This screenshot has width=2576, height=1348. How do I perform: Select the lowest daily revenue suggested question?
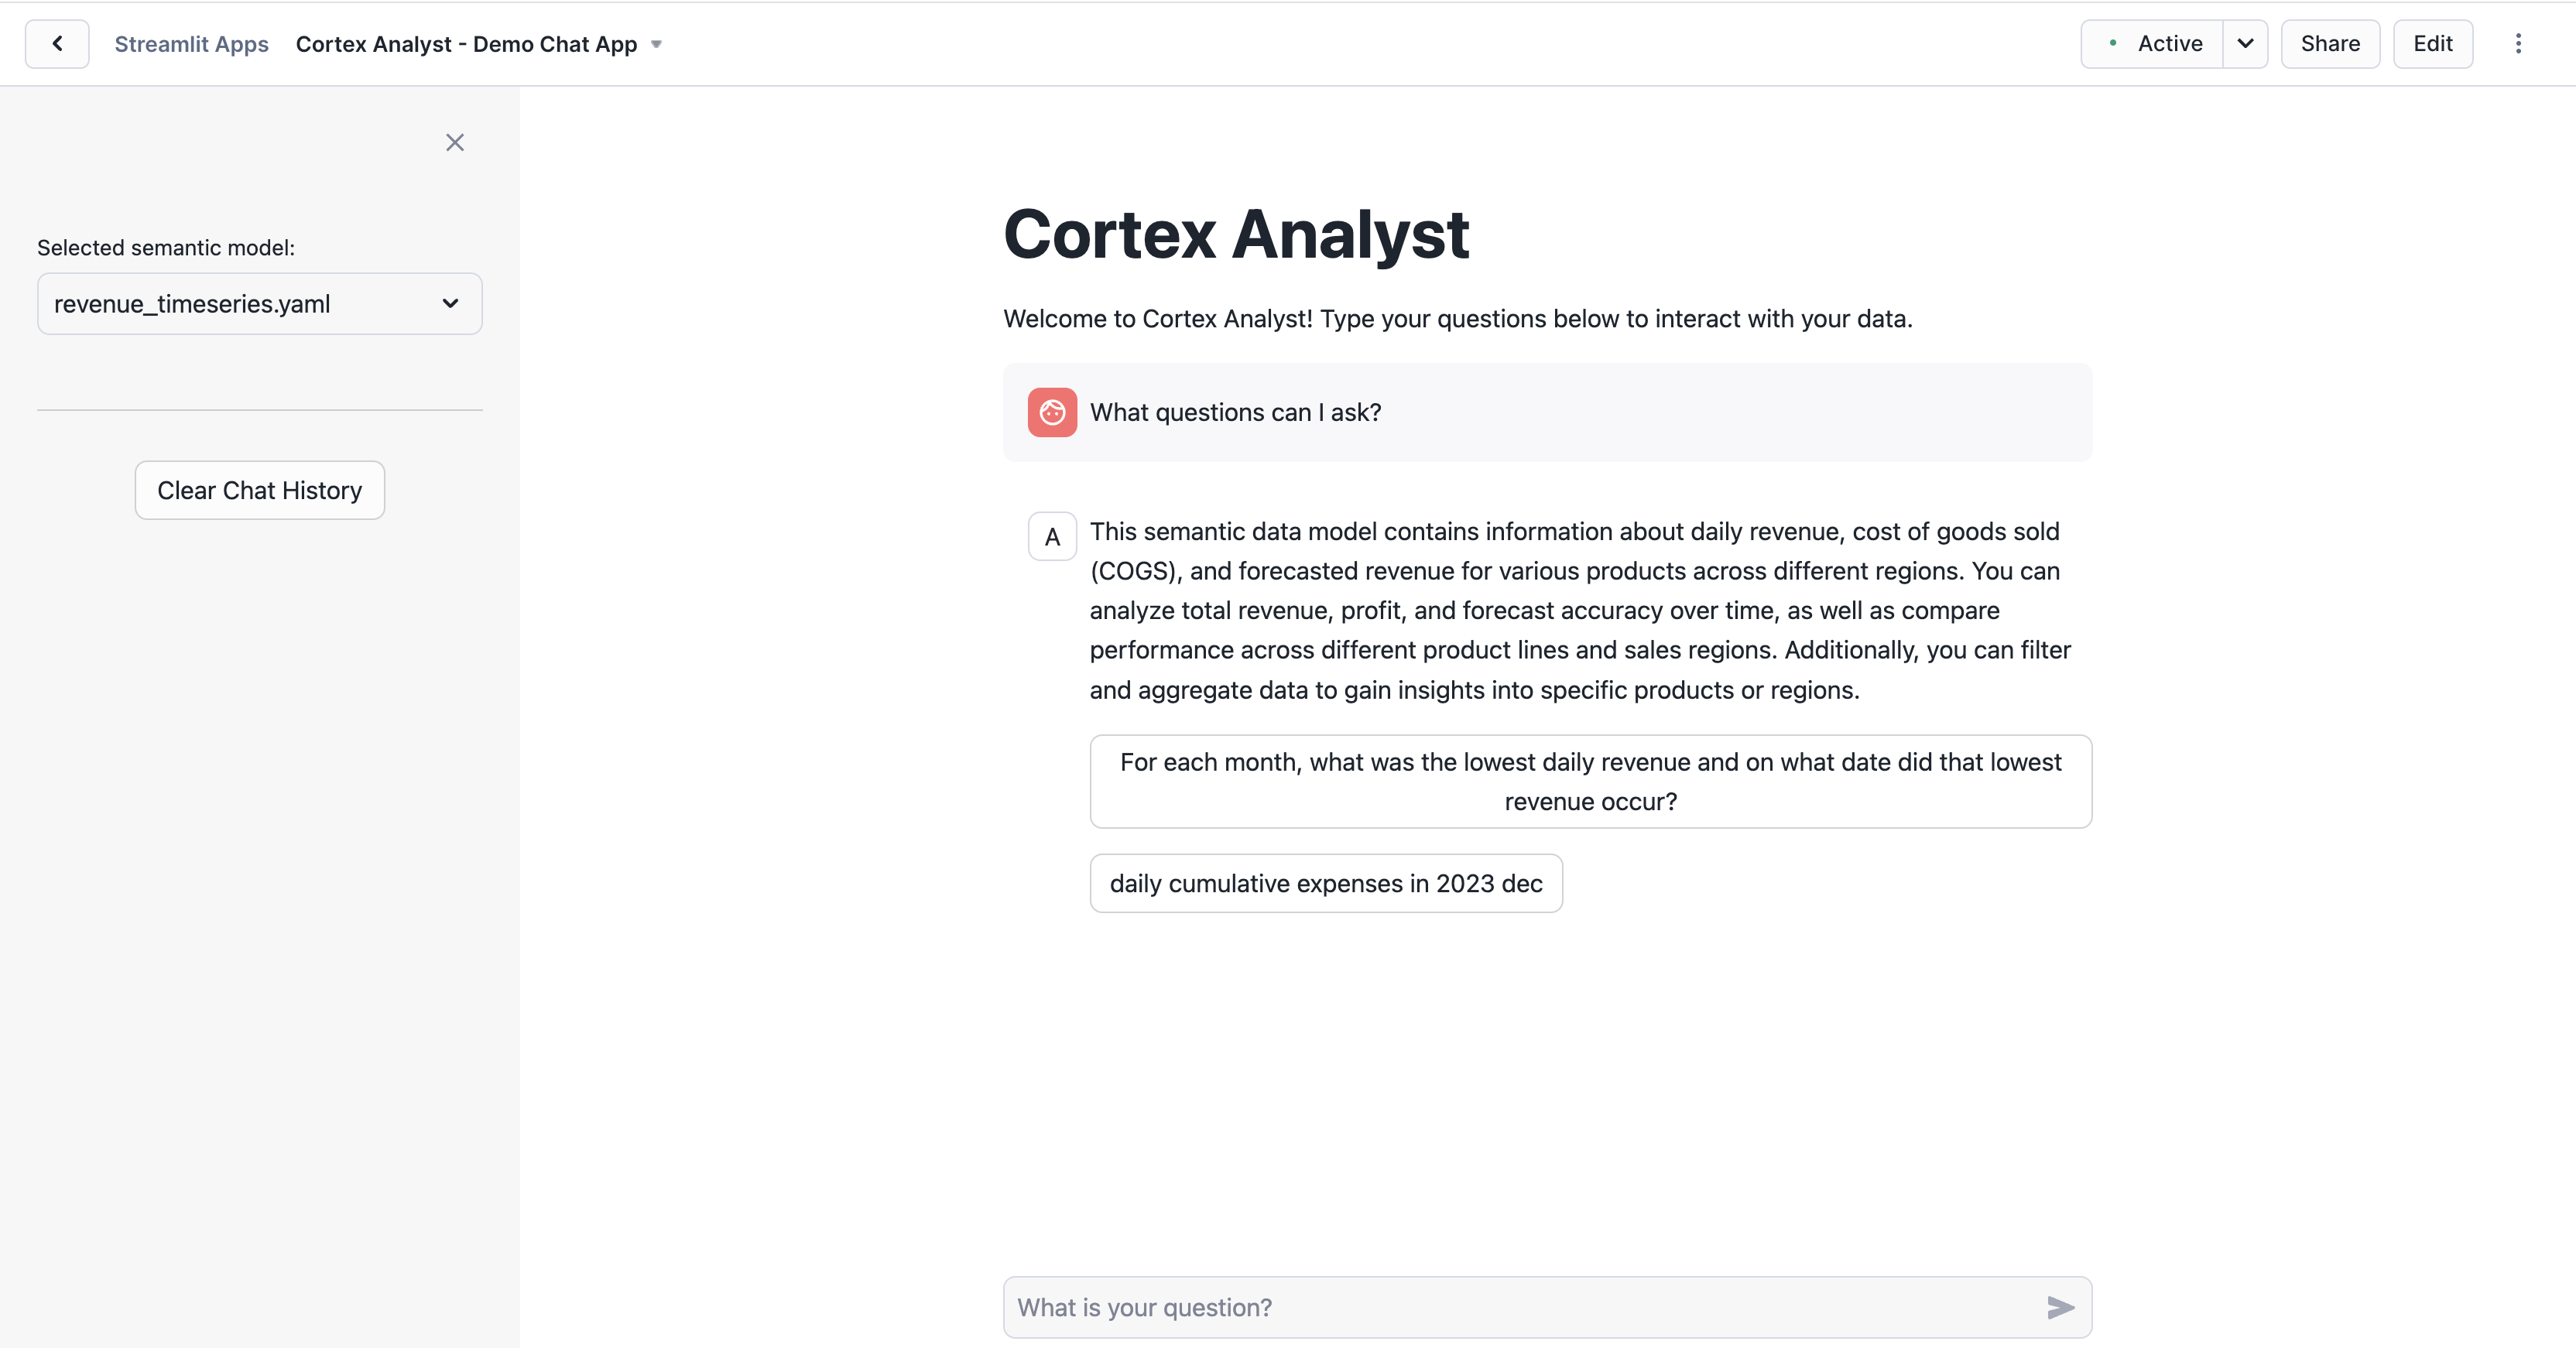pyautogui.click(x=1590, y=781)
